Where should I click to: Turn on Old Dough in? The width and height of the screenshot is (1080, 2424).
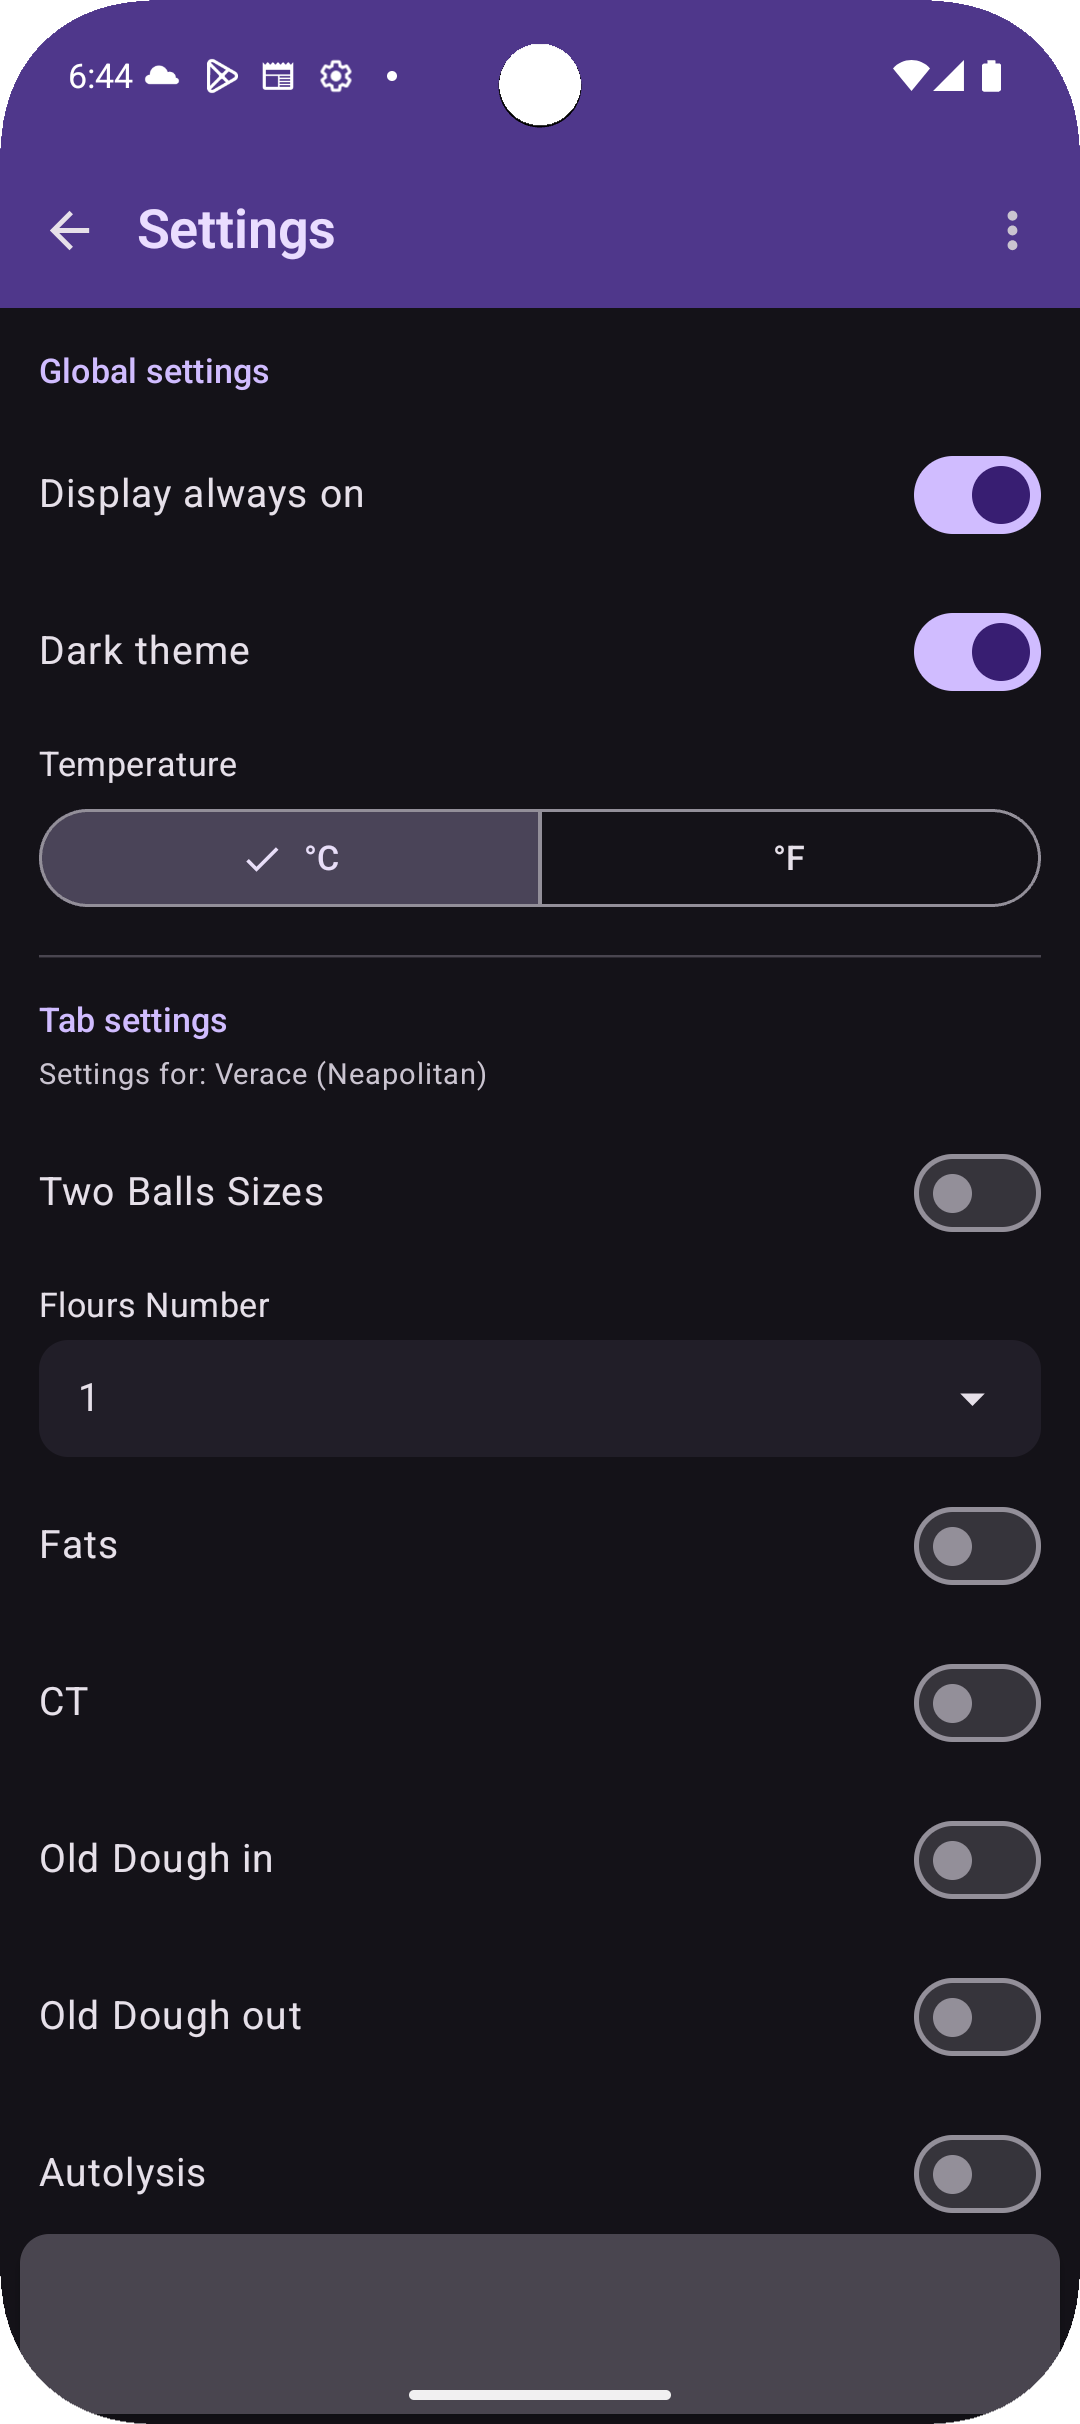(977, 1860)
